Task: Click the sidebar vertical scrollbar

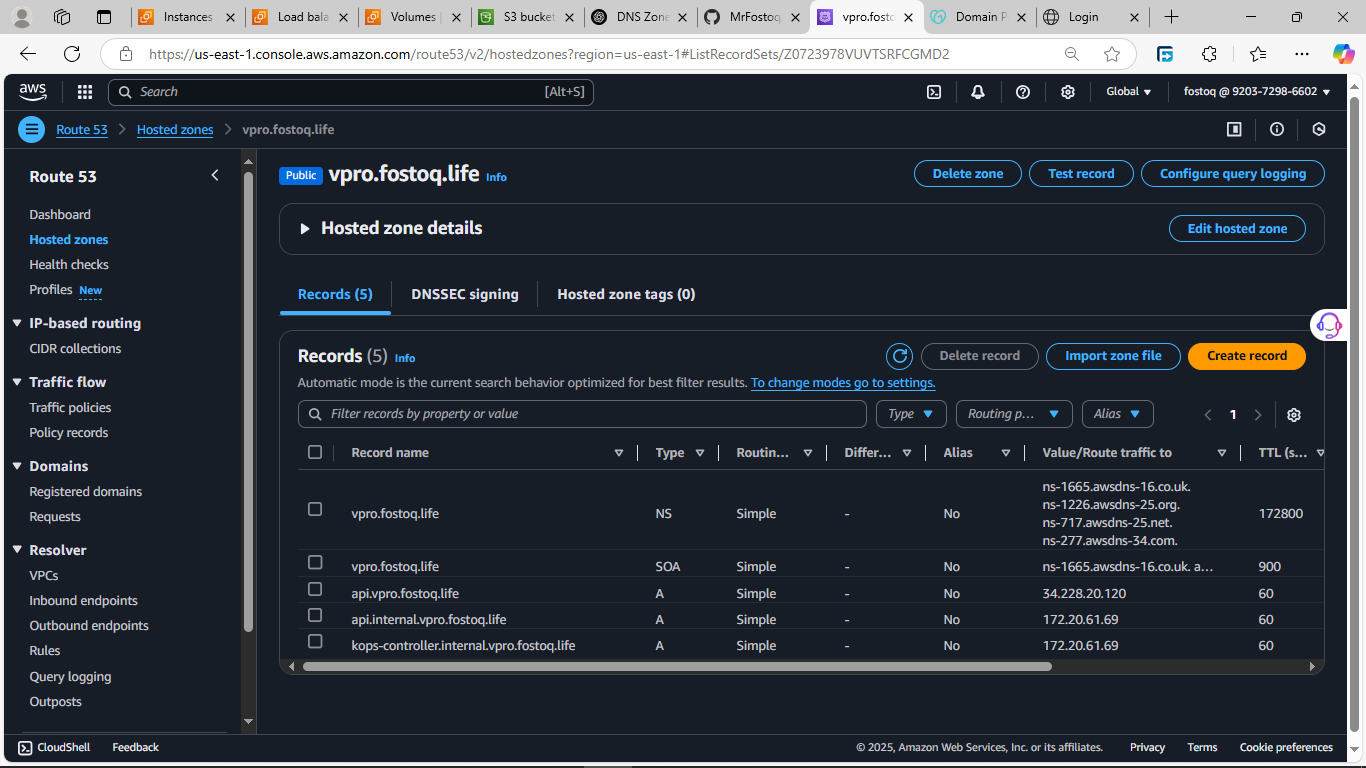Action: [248, 400]
